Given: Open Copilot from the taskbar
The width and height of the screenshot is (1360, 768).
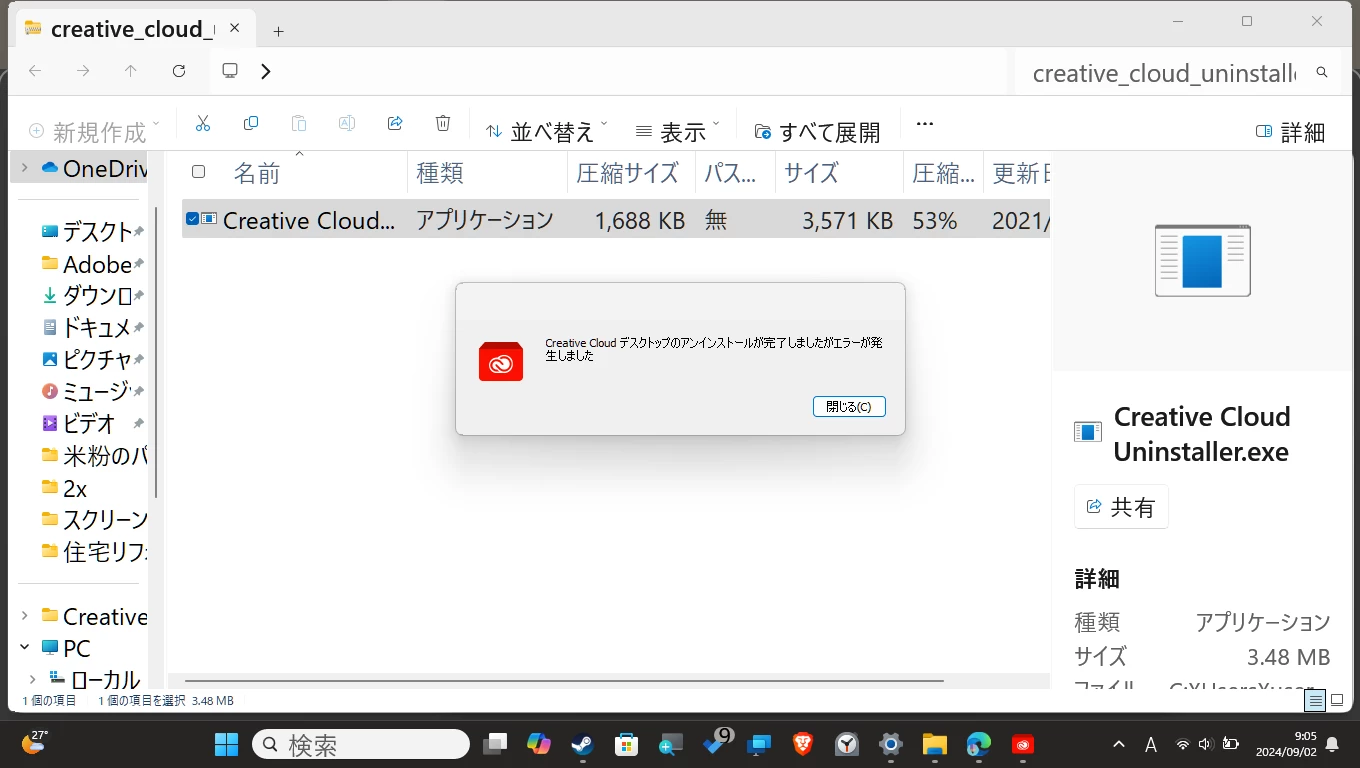Looking at the screenshot, I should [x=539, y=744].
